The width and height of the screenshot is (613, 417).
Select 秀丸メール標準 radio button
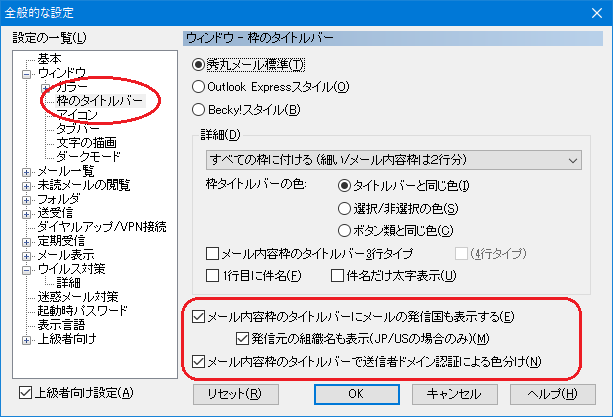click(x=198, y=64)
